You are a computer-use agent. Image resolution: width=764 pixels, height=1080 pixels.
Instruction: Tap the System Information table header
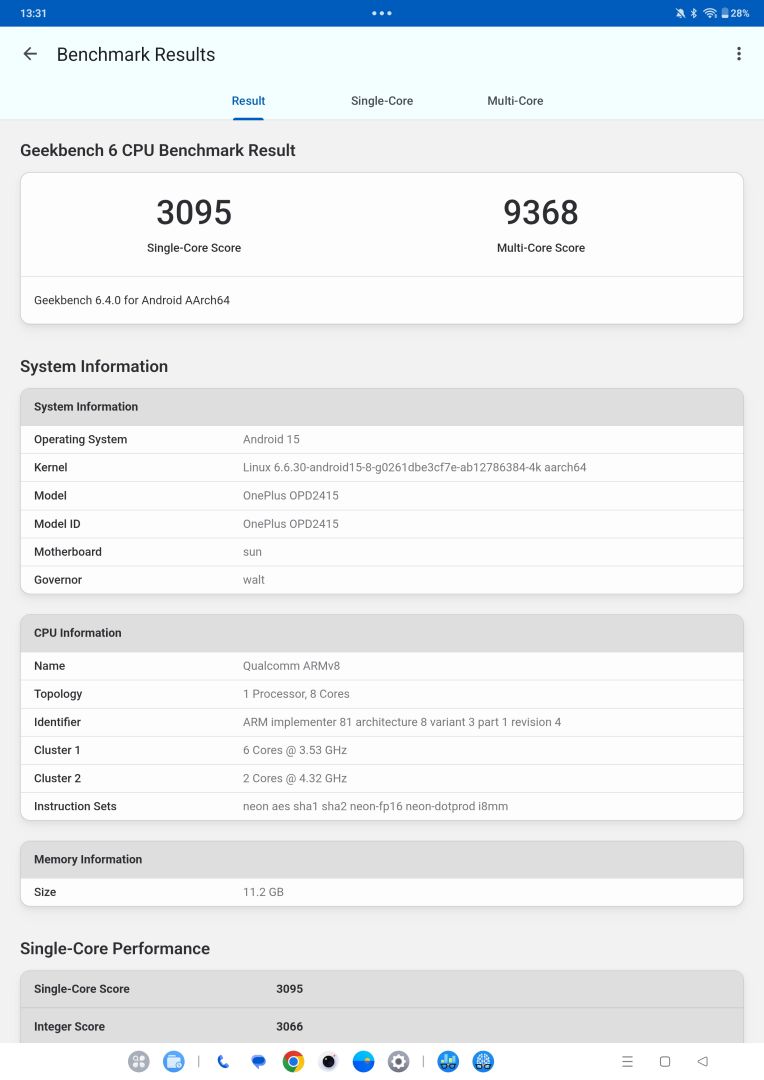382,407
